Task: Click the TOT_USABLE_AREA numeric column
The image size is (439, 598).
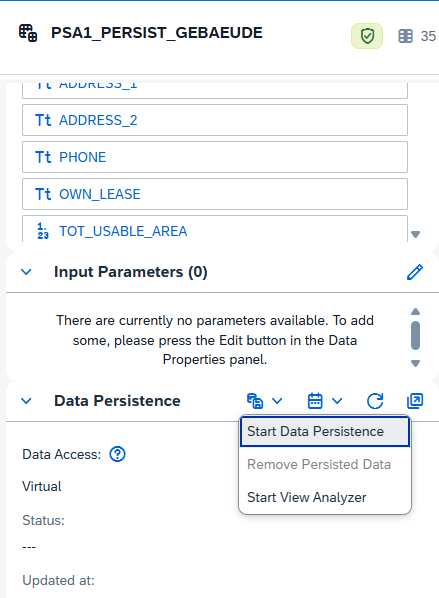Action: coord(215,229)
